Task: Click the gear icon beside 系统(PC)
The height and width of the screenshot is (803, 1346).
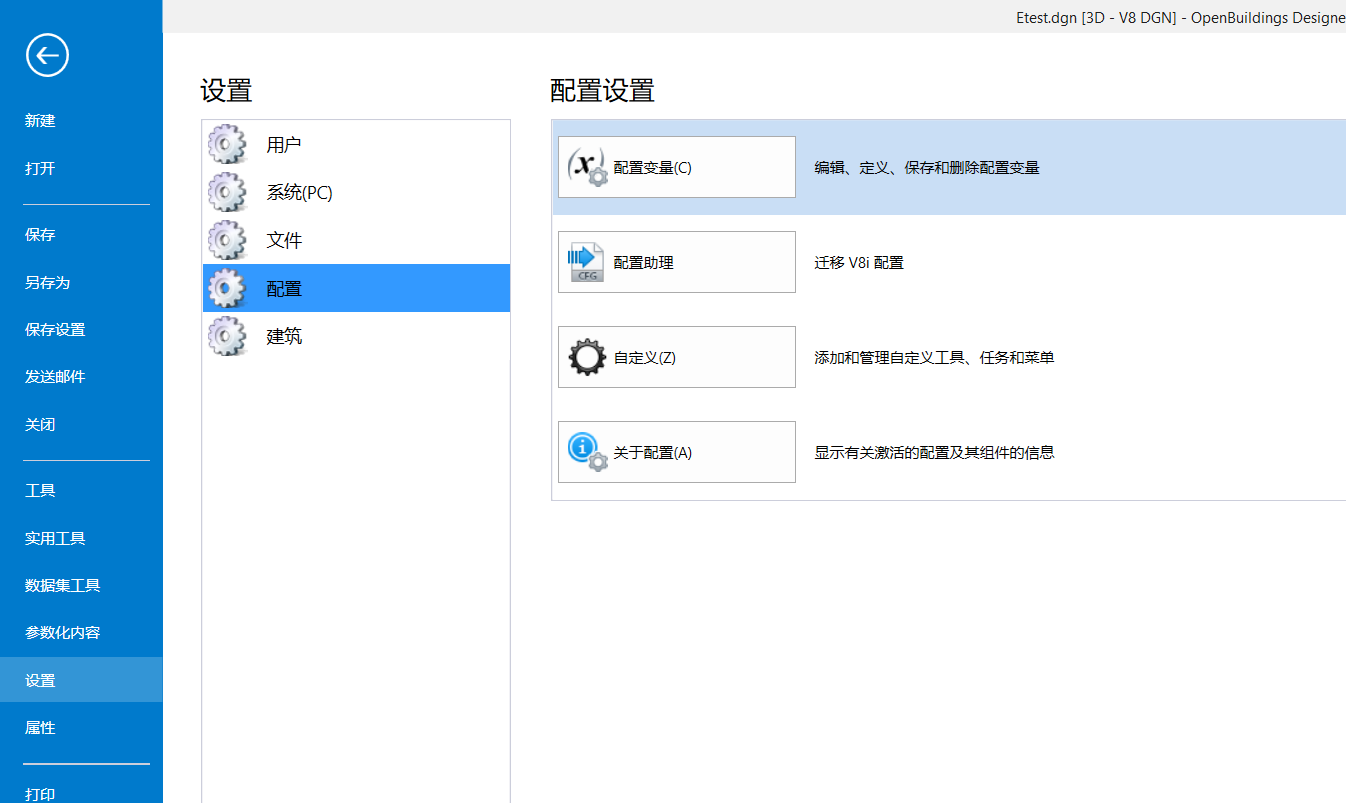Action: 227,193
